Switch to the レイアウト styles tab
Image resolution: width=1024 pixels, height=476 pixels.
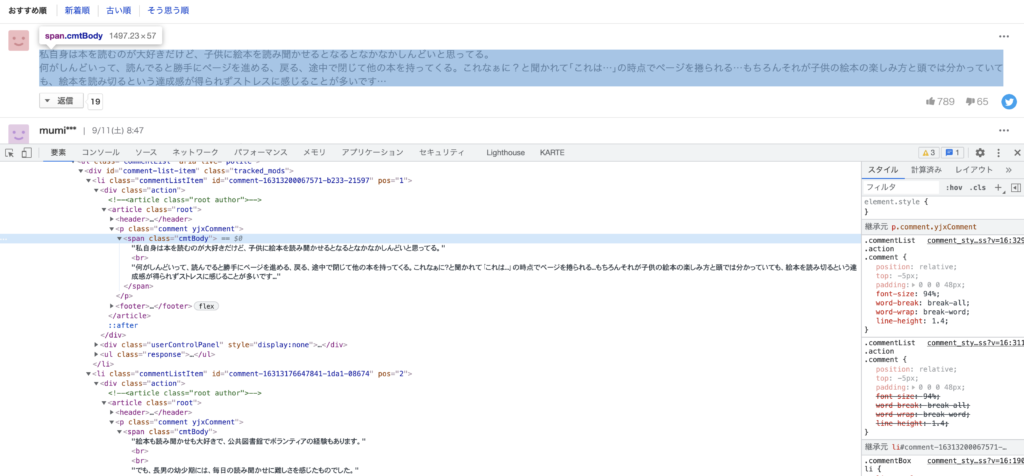[974, 170]
